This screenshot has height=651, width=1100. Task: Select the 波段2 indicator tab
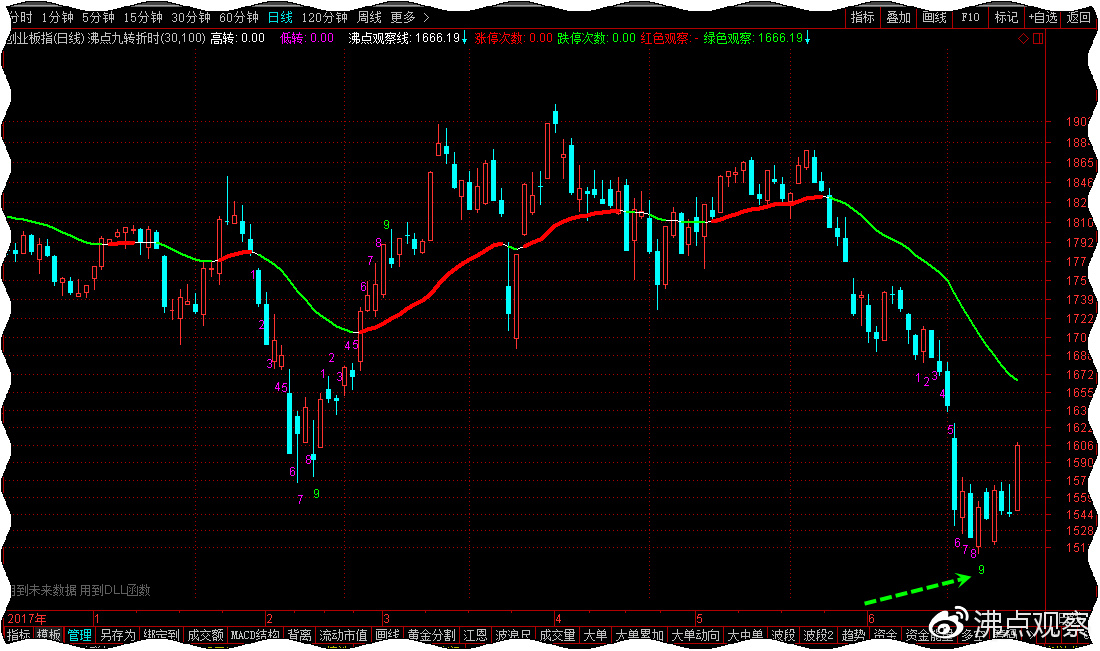(x=818, y=635)
